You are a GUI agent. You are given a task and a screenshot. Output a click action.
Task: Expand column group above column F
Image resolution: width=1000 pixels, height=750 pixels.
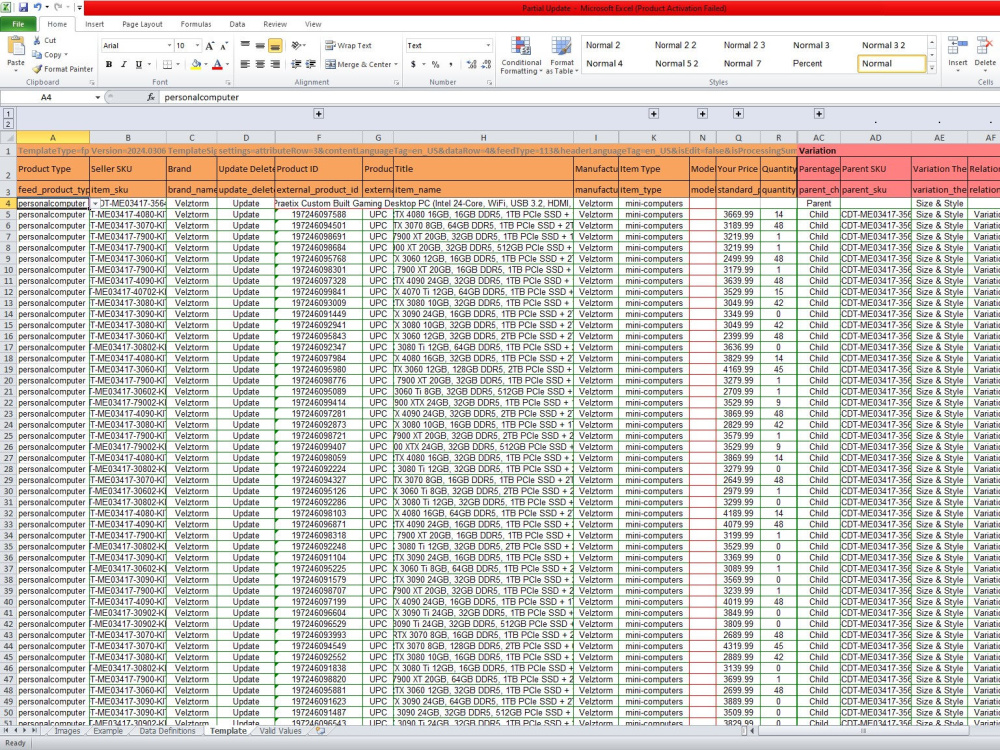pos(319,114)
